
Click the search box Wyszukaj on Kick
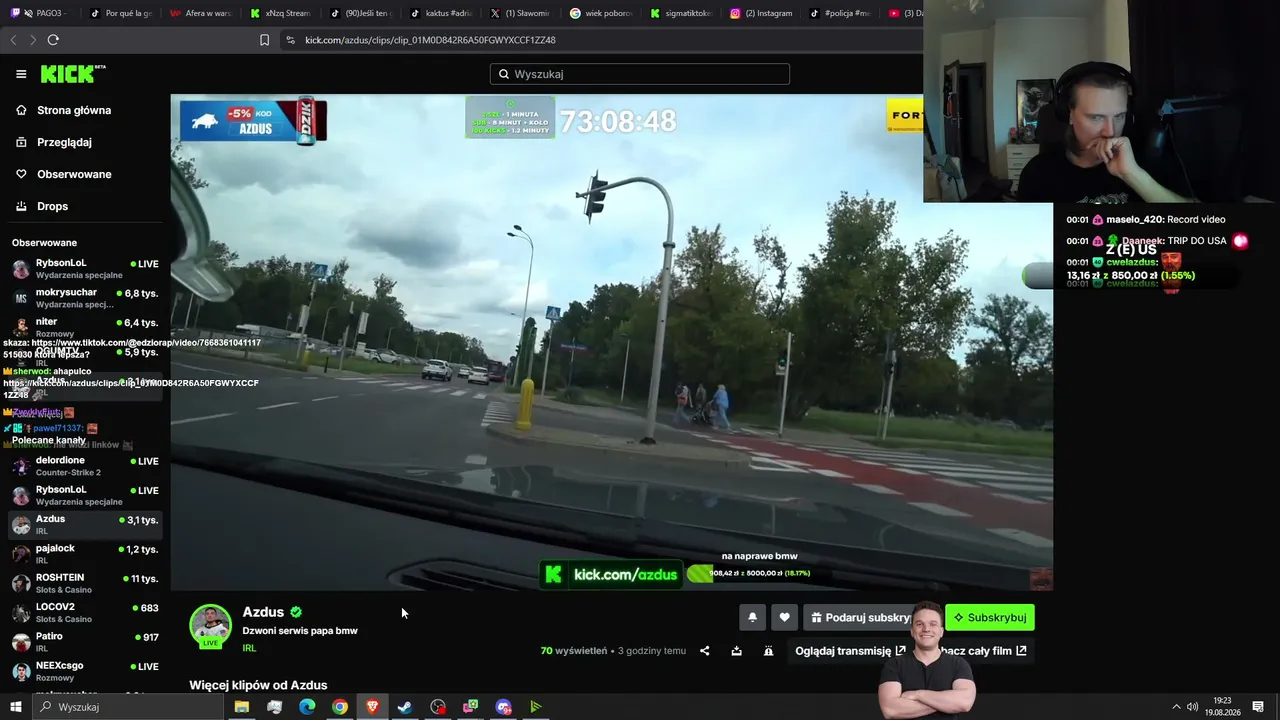click(x=640, y=74)
